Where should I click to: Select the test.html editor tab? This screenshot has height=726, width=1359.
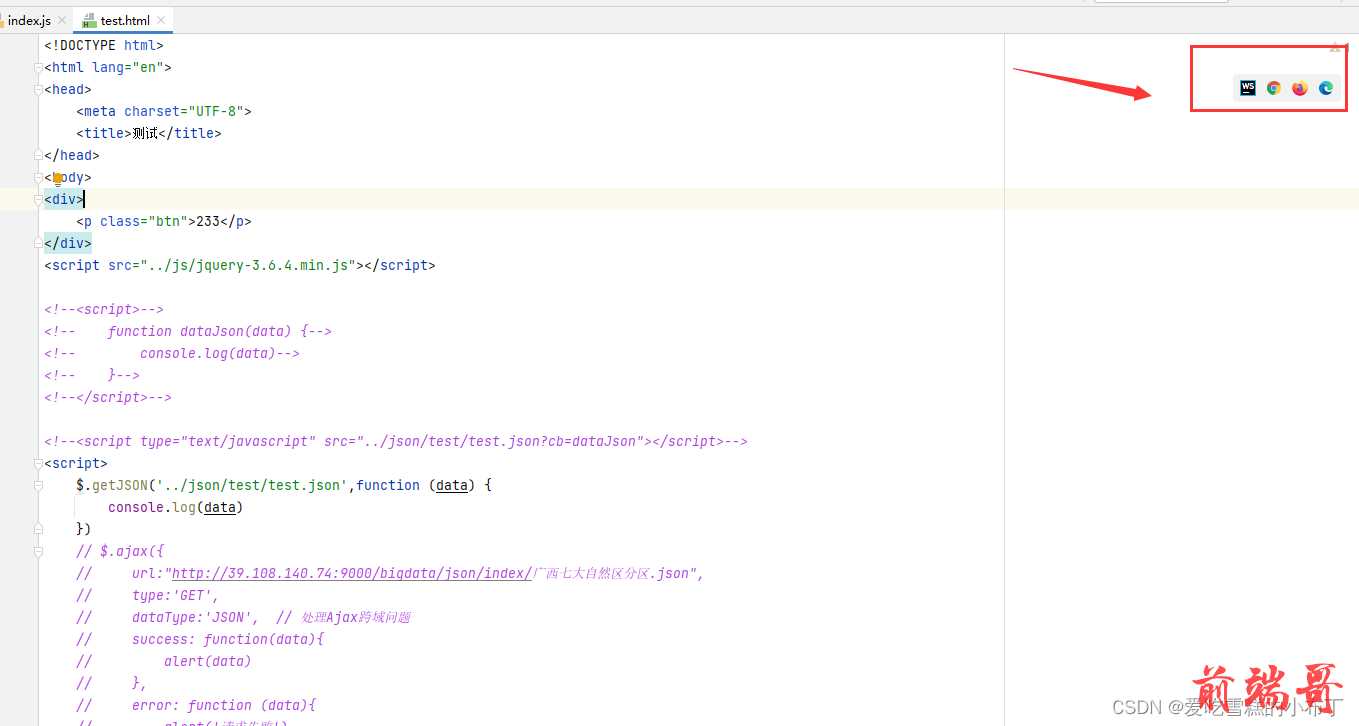pyautogui.click(x=125, y=20)
